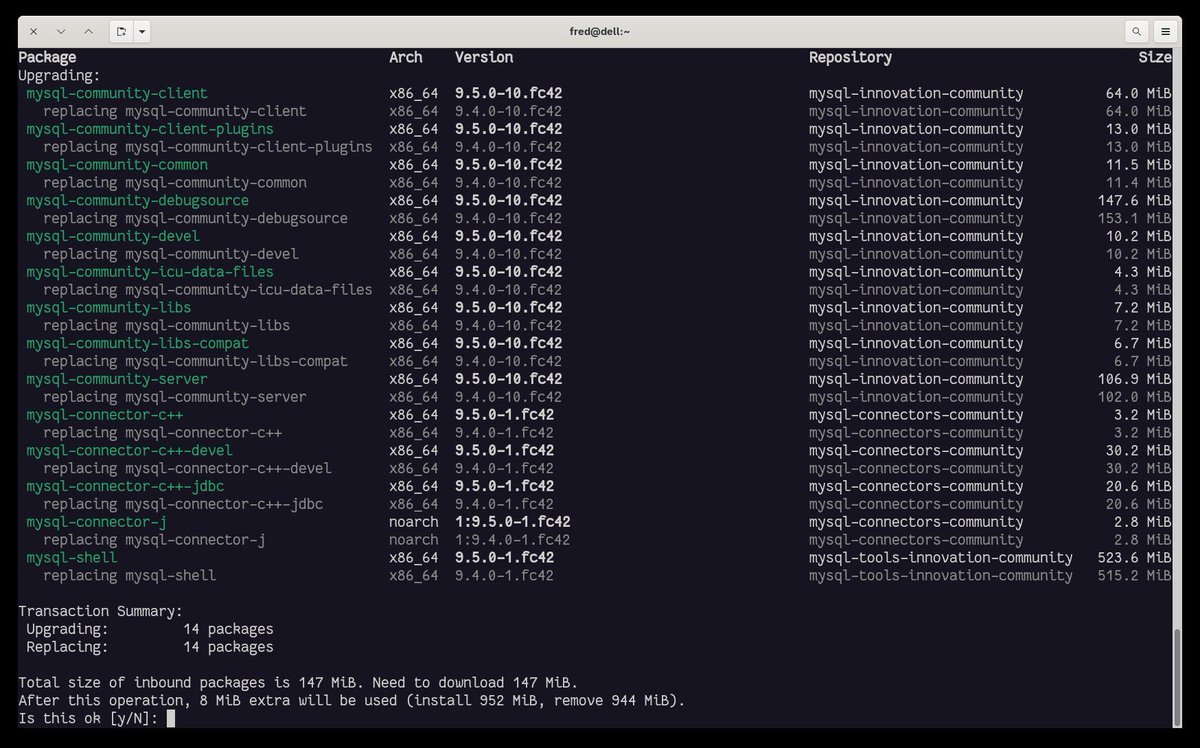Image resolution: width=1200 pixels, height=748 pixels.
Task: Open a new terminal tab
Action: (121, 32)
